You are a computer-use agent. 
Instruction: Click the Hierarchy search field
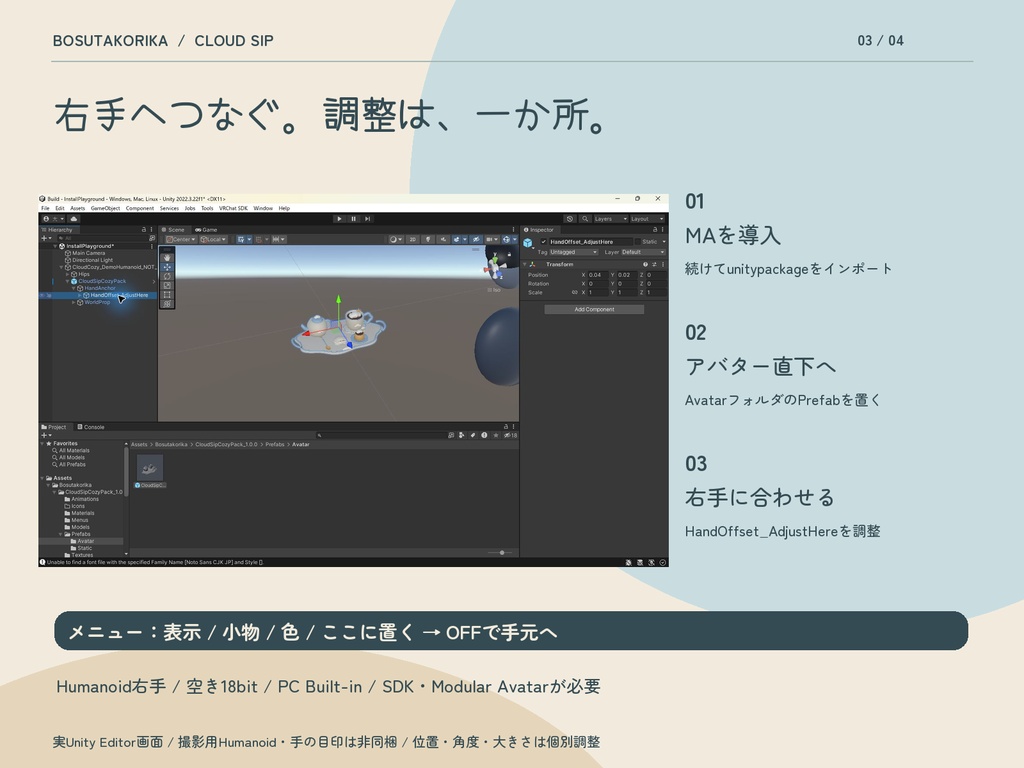101,238
